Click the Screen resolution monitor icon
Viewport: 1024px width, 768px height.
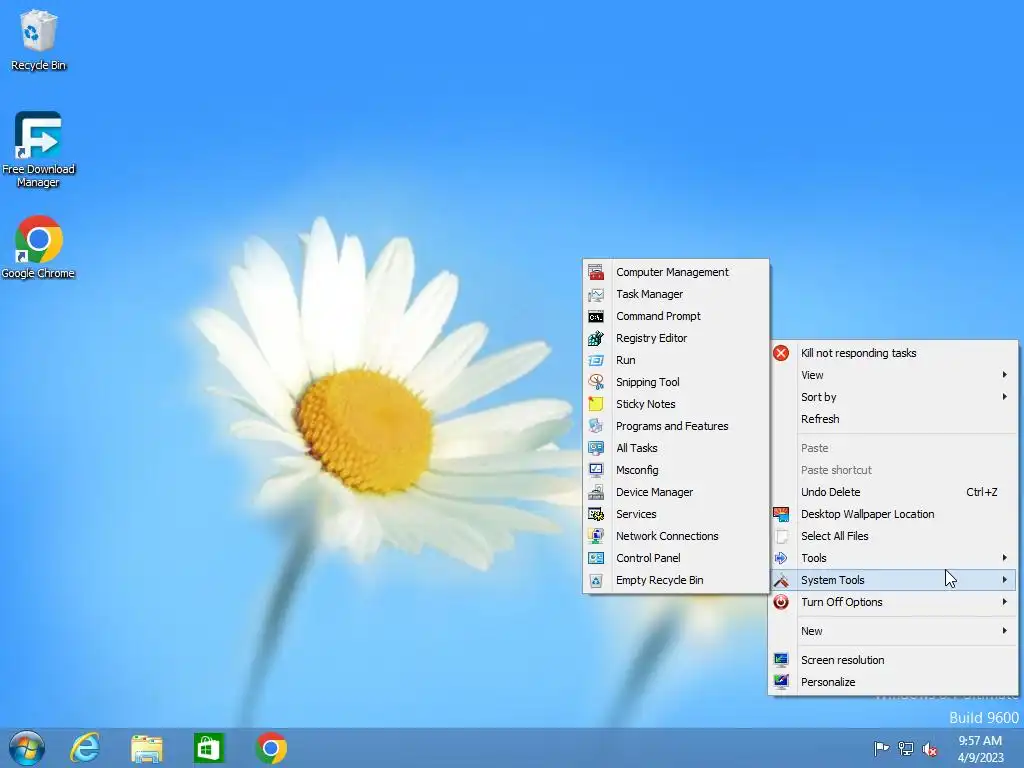780,660
